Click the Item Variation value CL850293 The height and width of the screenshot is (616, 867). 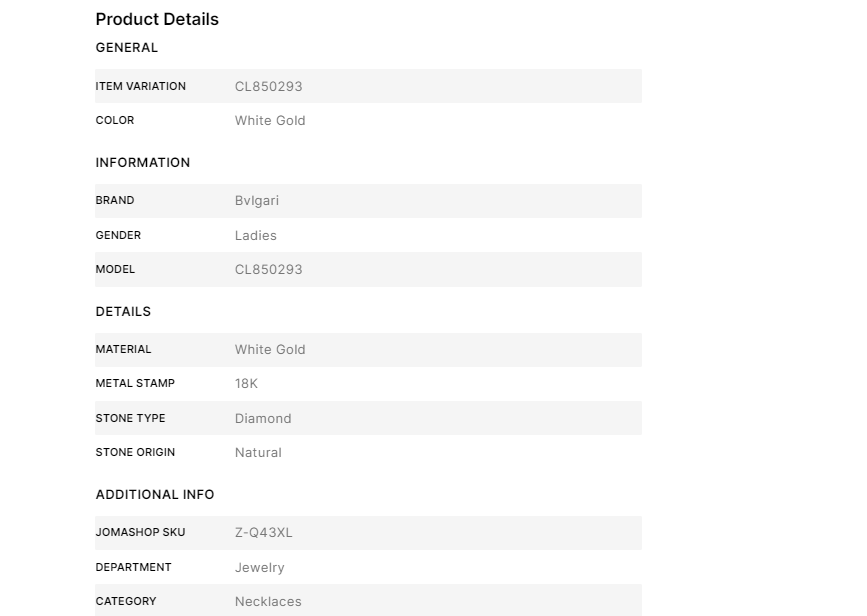[268, 87]
